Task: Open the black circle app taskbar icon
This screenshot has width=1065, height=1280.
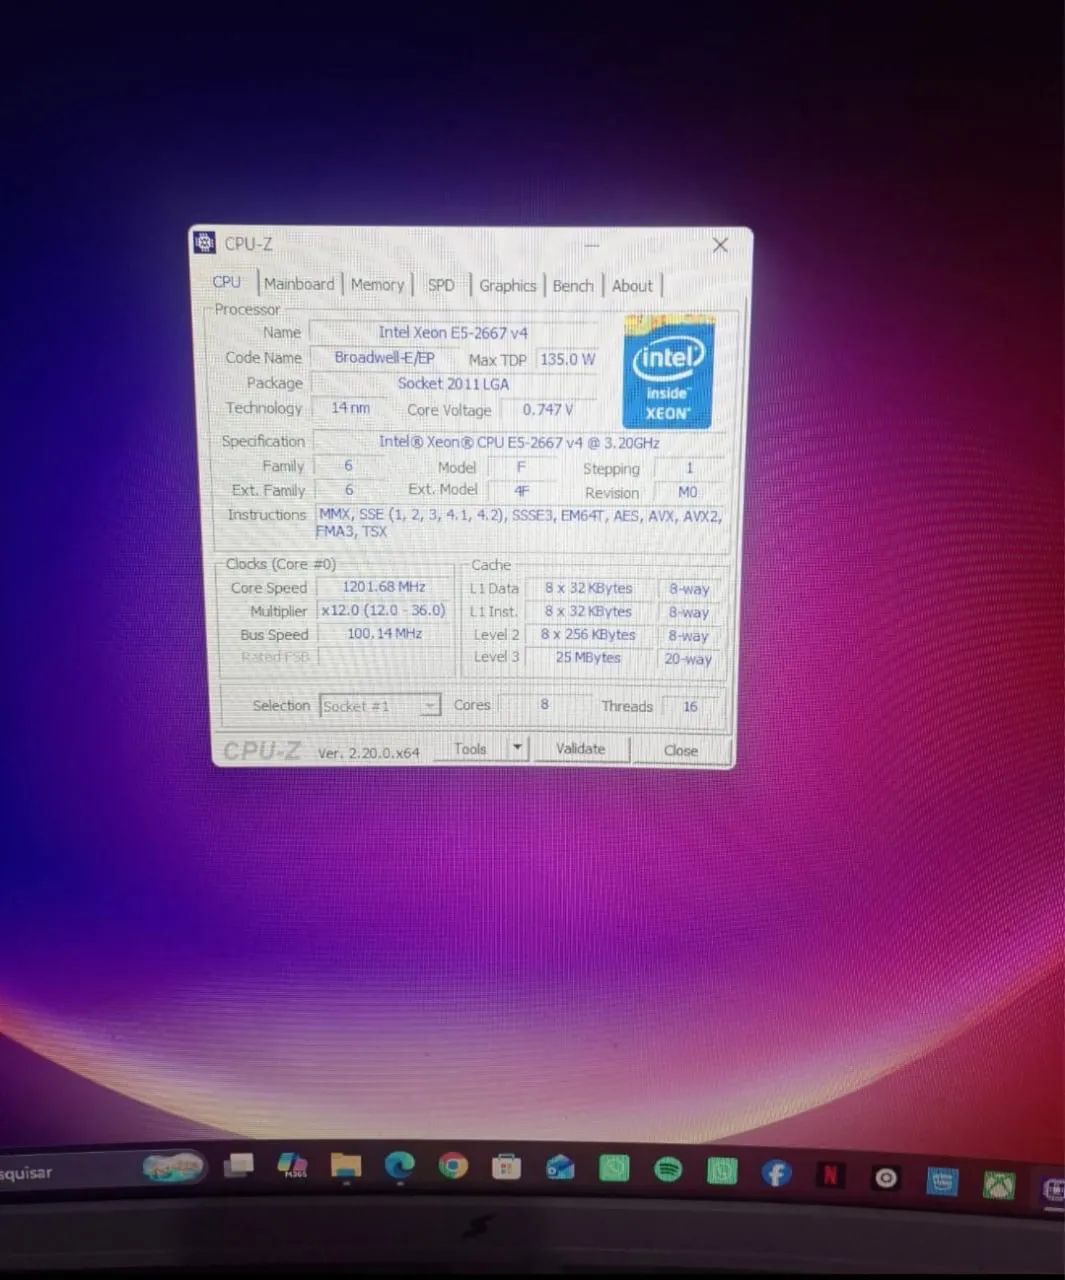Action: click(x=885, y=1178)
